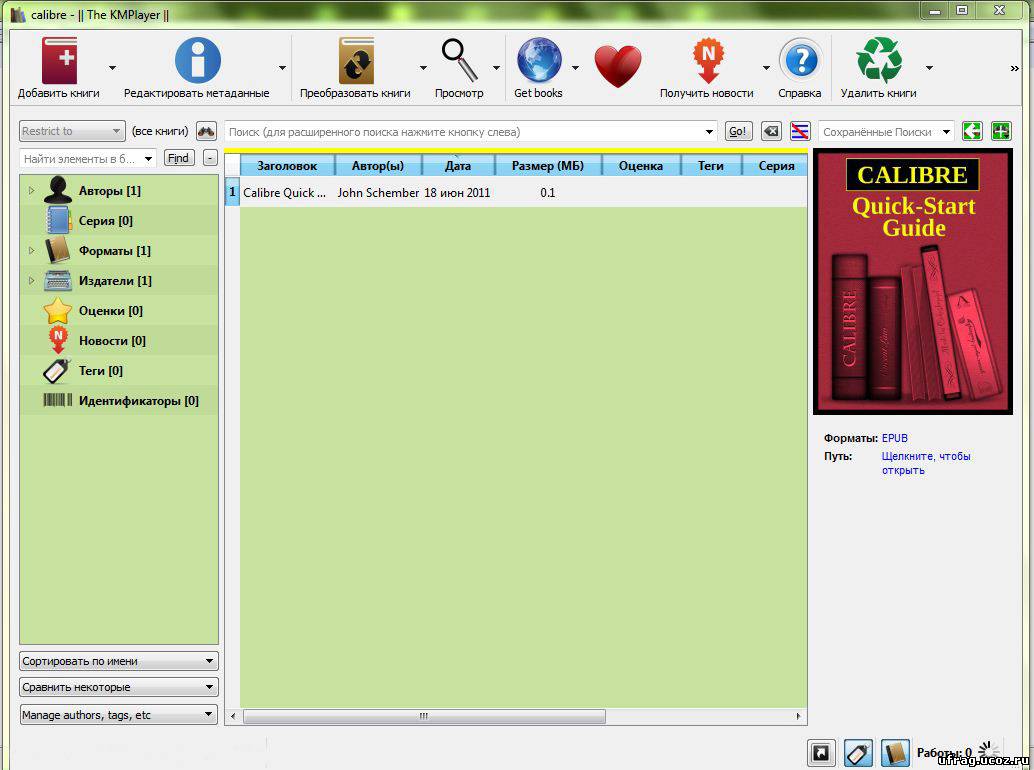
Task: Toggle the Book Details panel button
Action: point(895,753)
